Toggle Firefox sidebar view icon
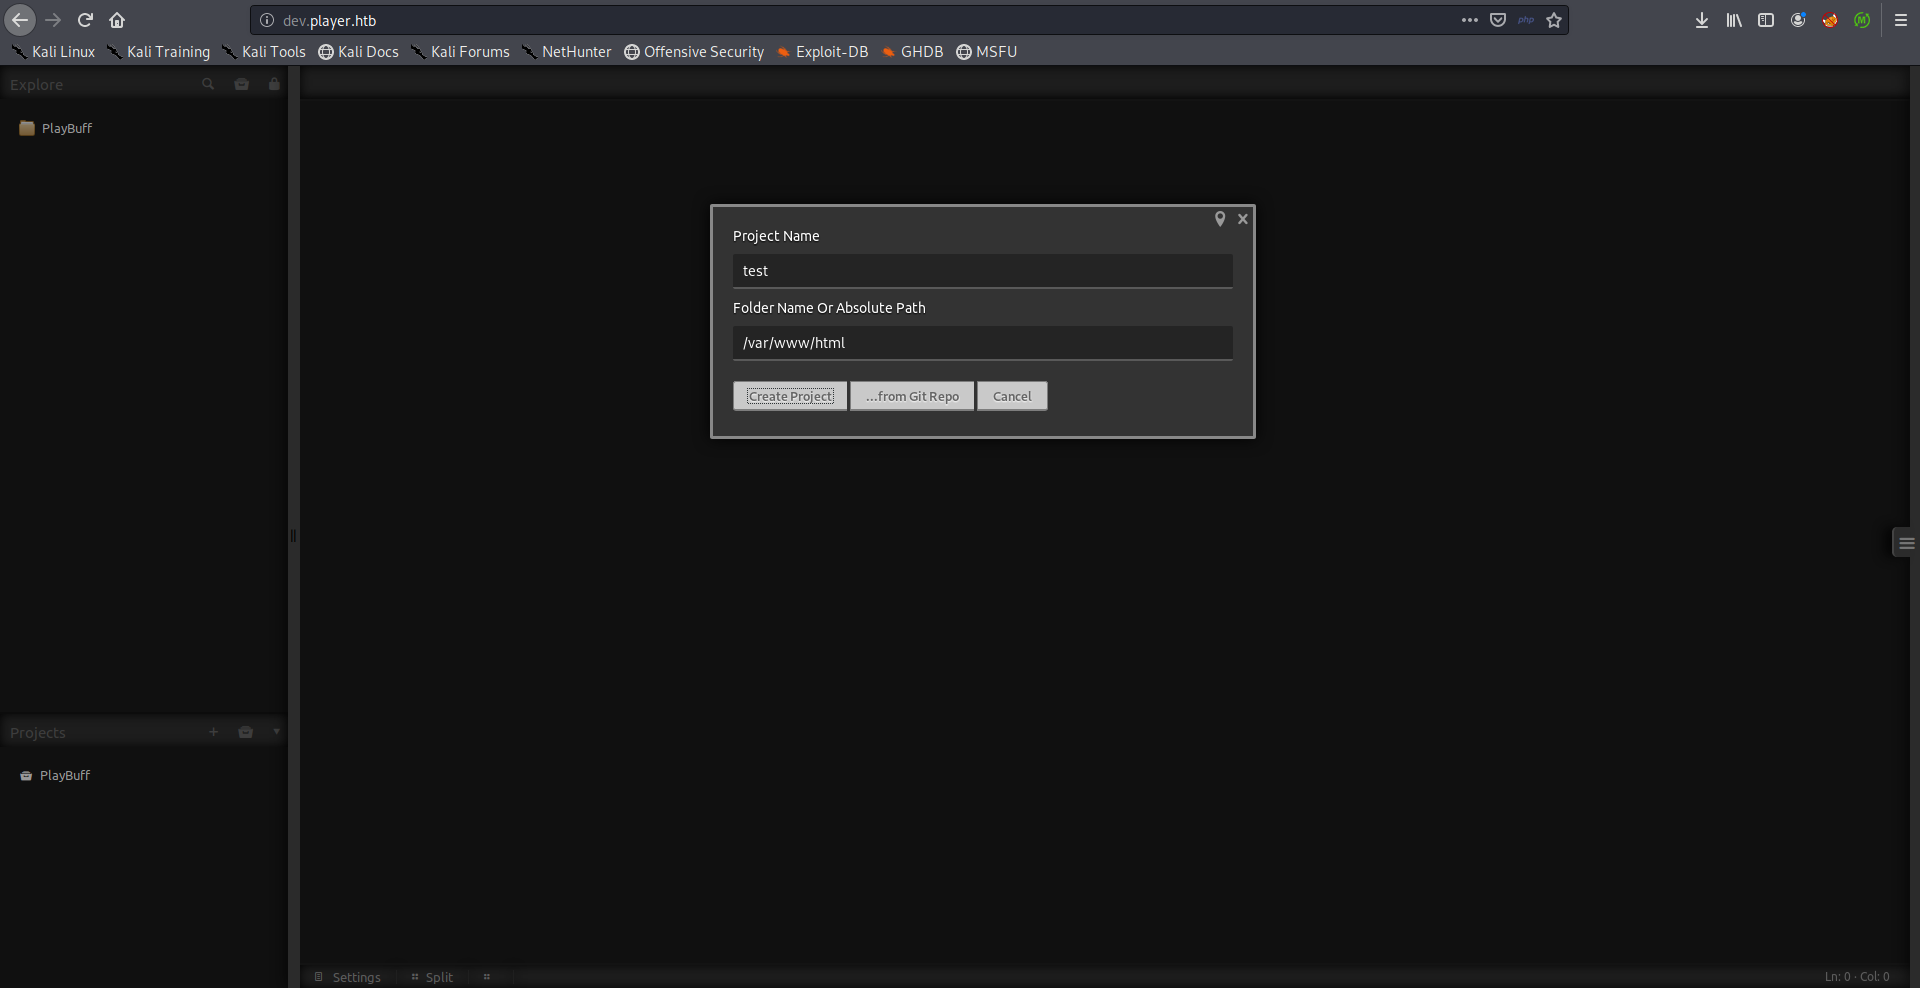 point(1766,20)
